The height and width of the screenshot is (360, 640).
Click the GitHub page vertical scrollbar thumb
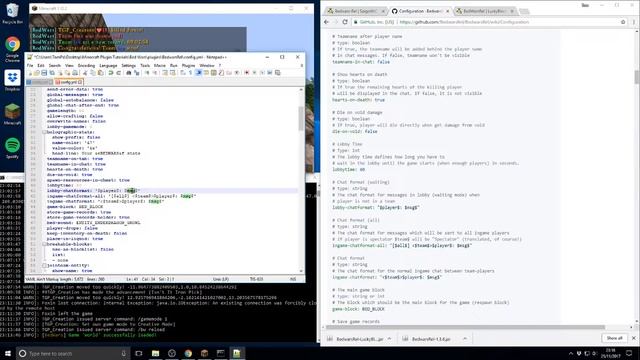[636, 77]
